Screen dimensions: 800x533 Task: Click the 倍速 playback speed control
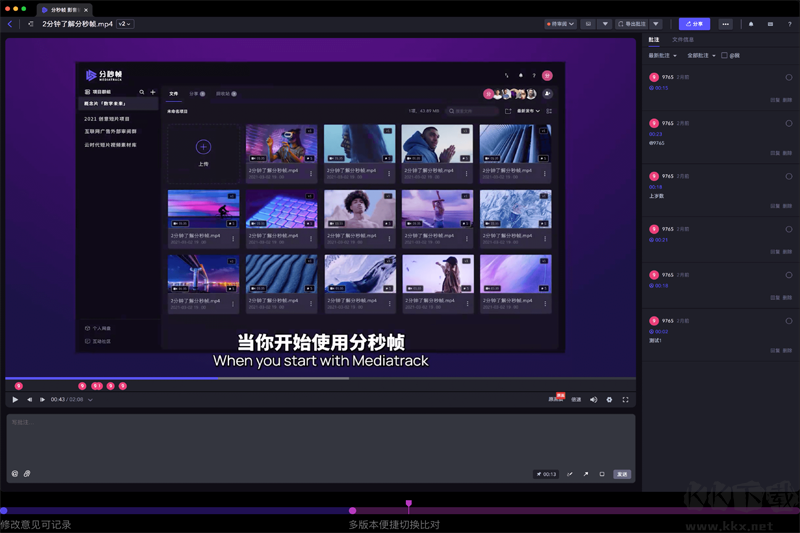[576, 399]
